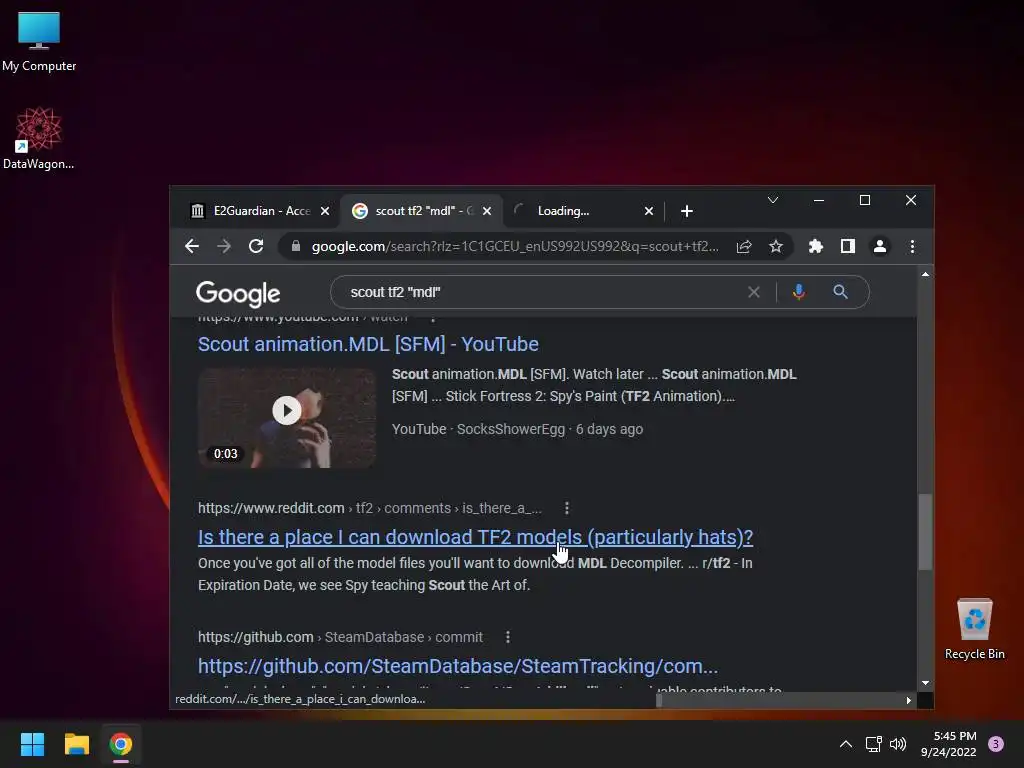The width and height of the screenshot is (1024, 768).
Task: Open the network tray icon
Action: [x=873, y=744]
